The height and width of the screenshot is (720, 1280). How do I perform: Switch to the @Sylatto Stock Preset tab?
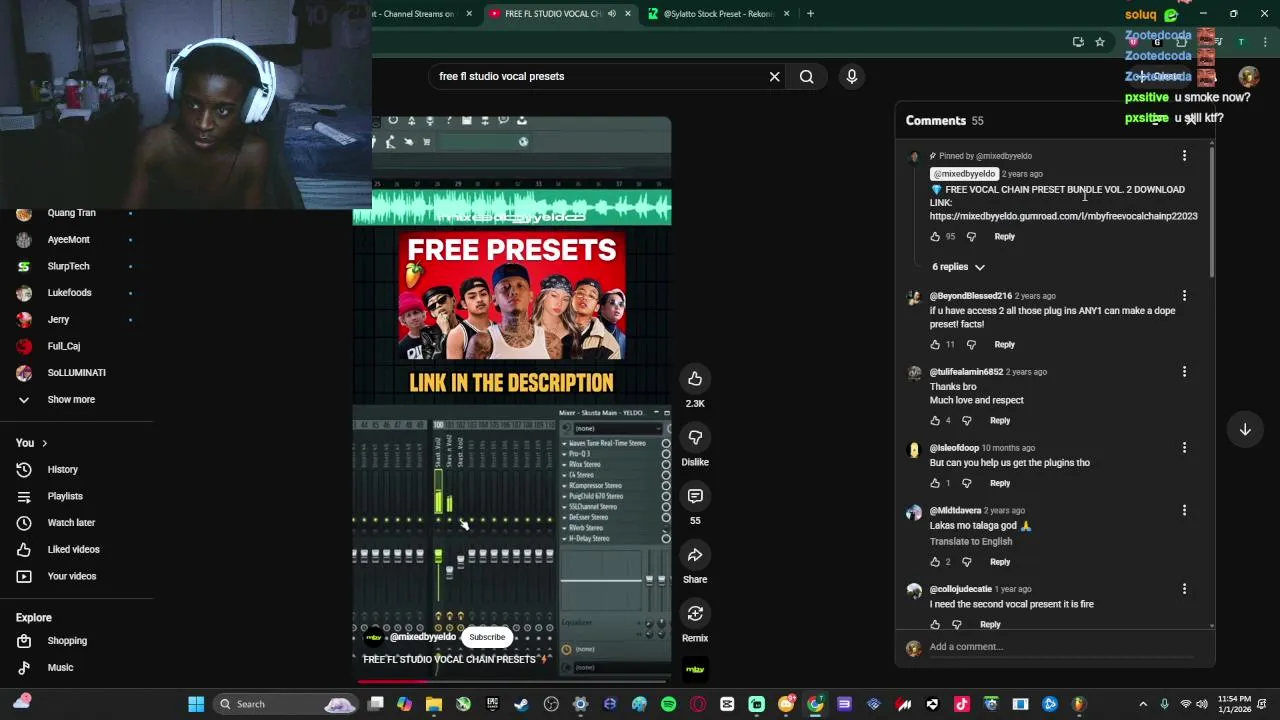(718, 14)
